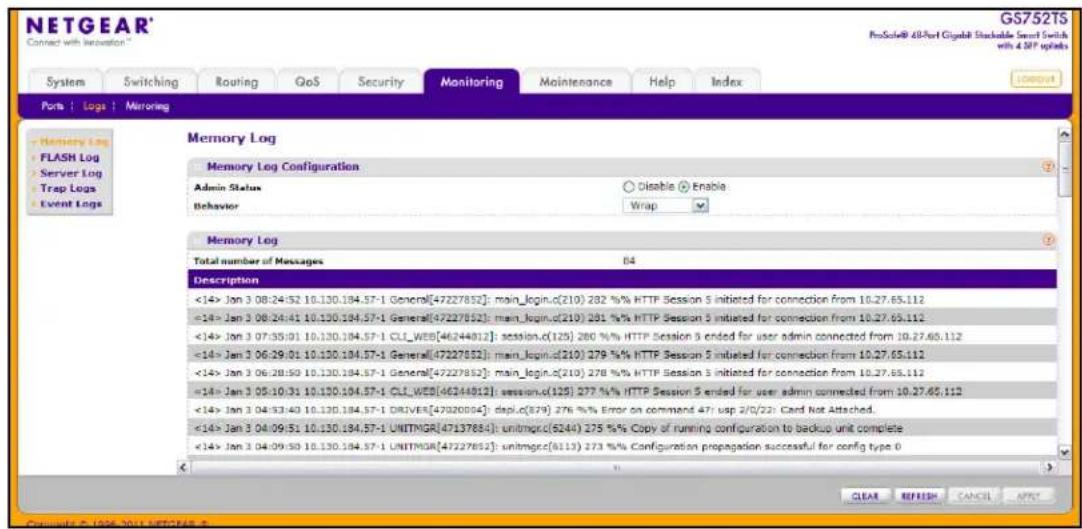Screen dimensions: 1082x529
Task: Select the Monitoring tab
Action: tap(471, 82)
